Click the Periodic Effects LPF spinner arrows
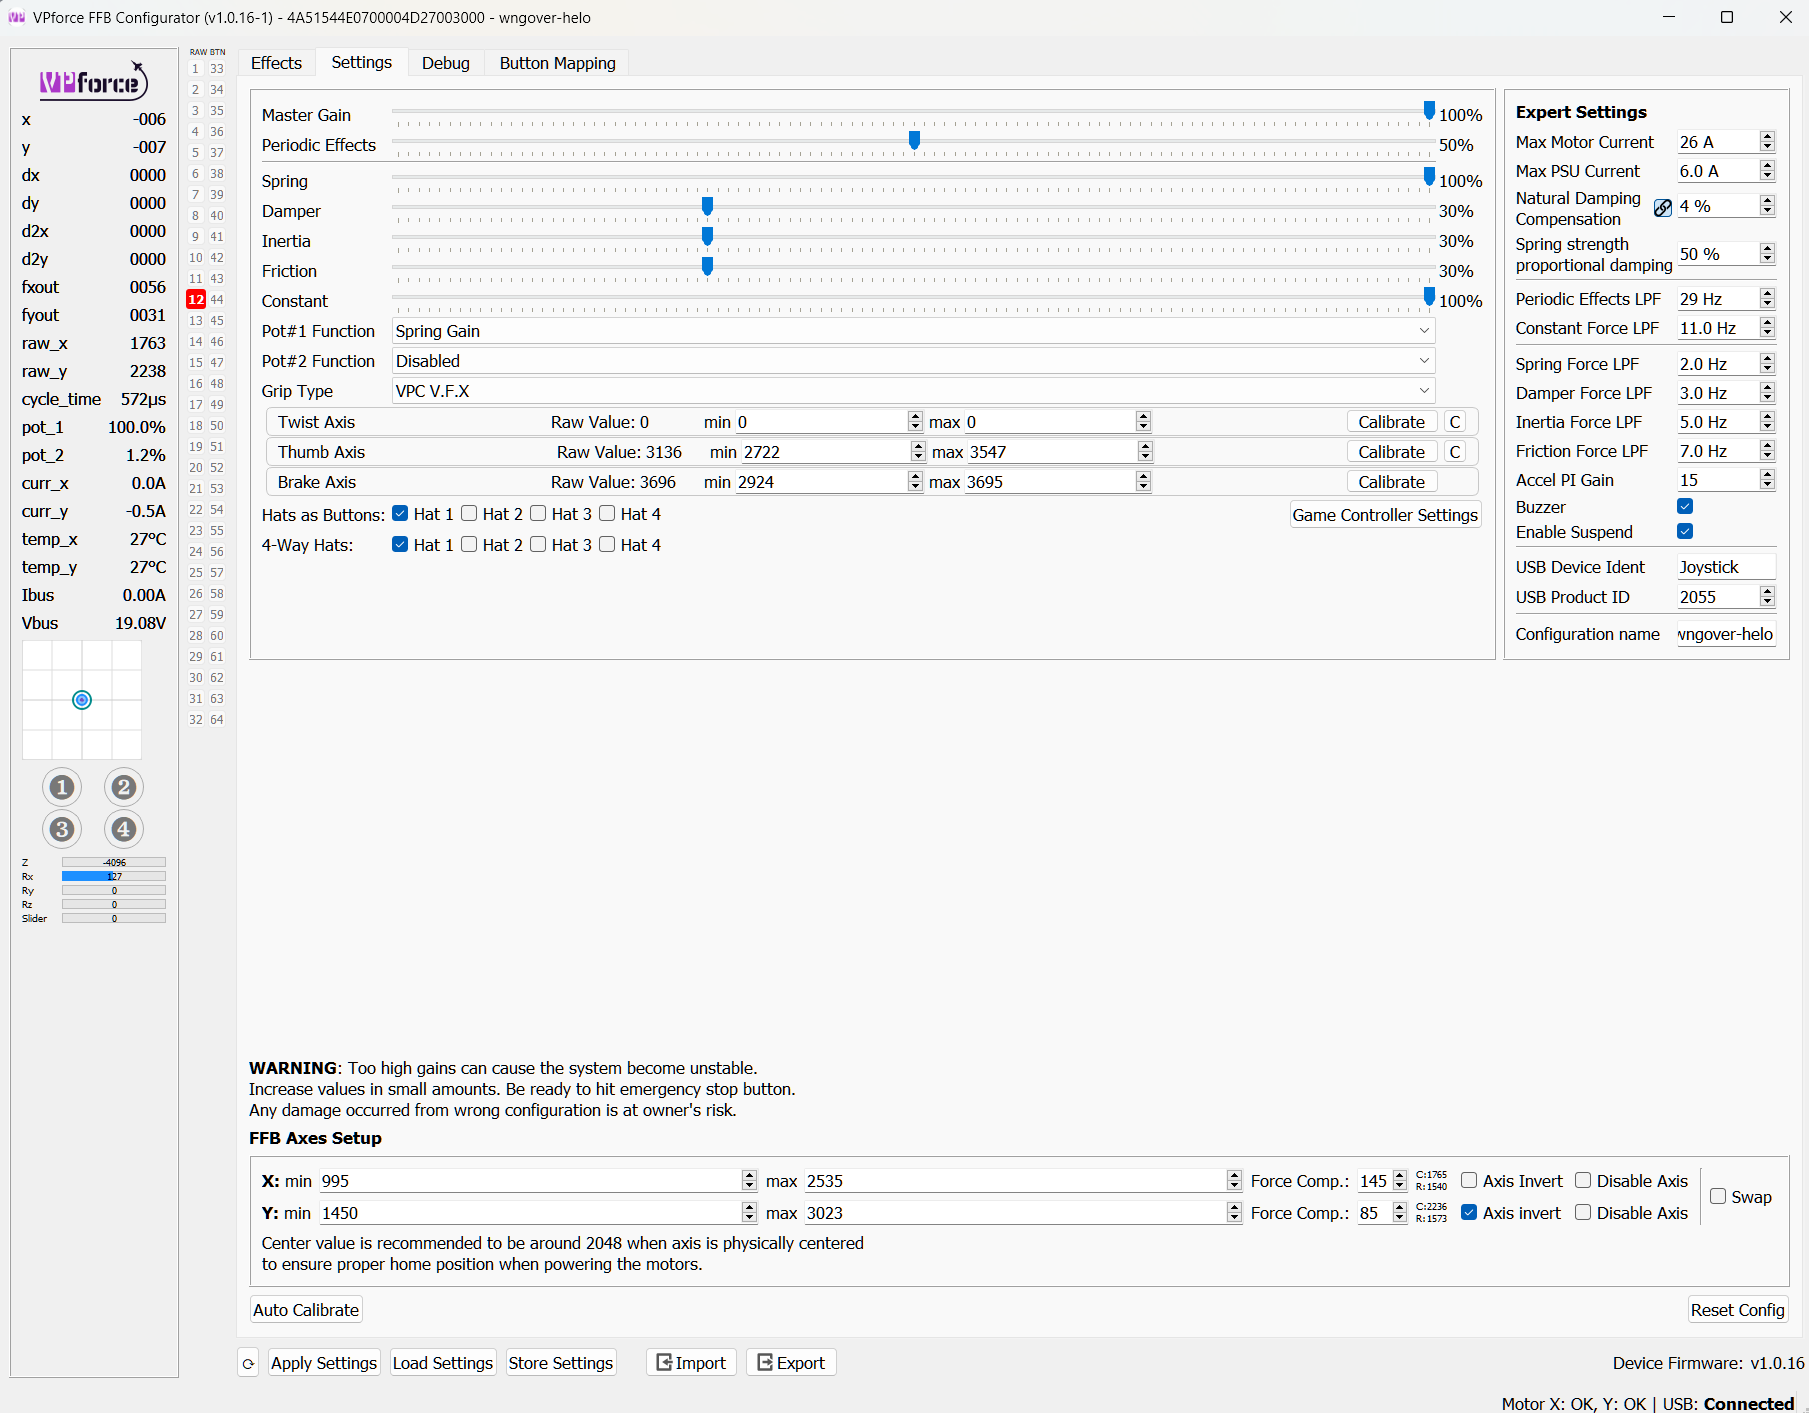1809x1413 pixels. tap(1767, 299)
